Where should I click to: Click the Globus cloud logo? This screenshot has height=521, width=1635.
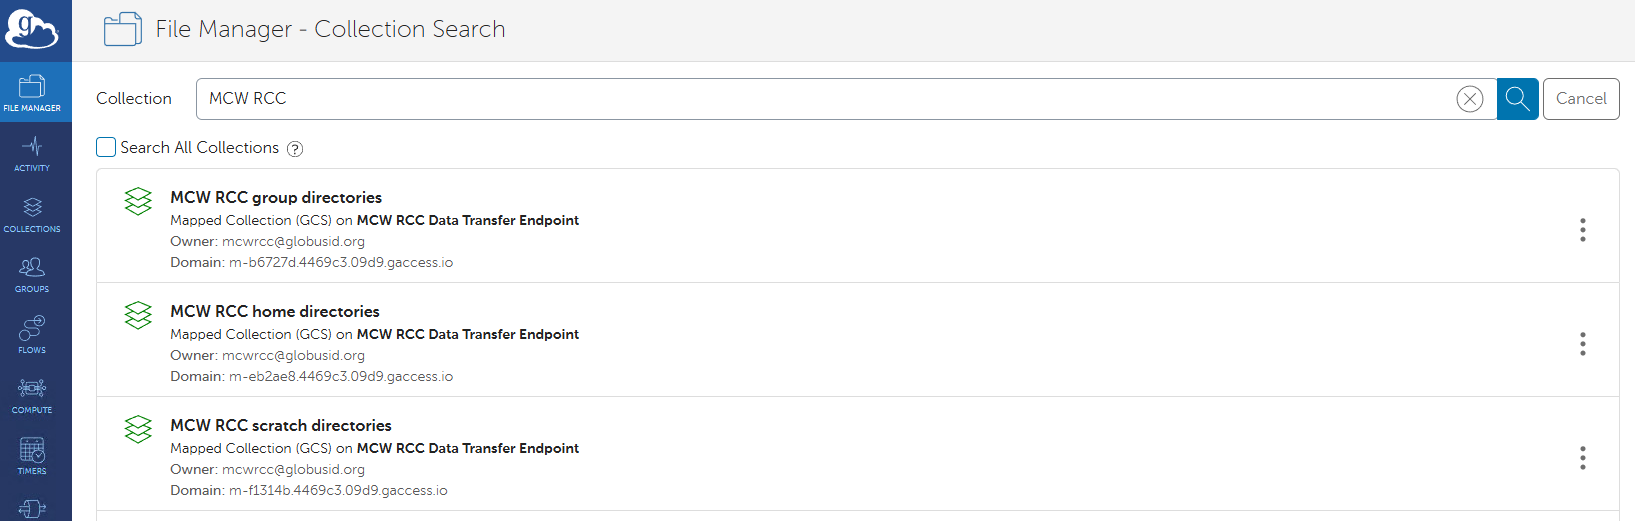tap(32, 29)
